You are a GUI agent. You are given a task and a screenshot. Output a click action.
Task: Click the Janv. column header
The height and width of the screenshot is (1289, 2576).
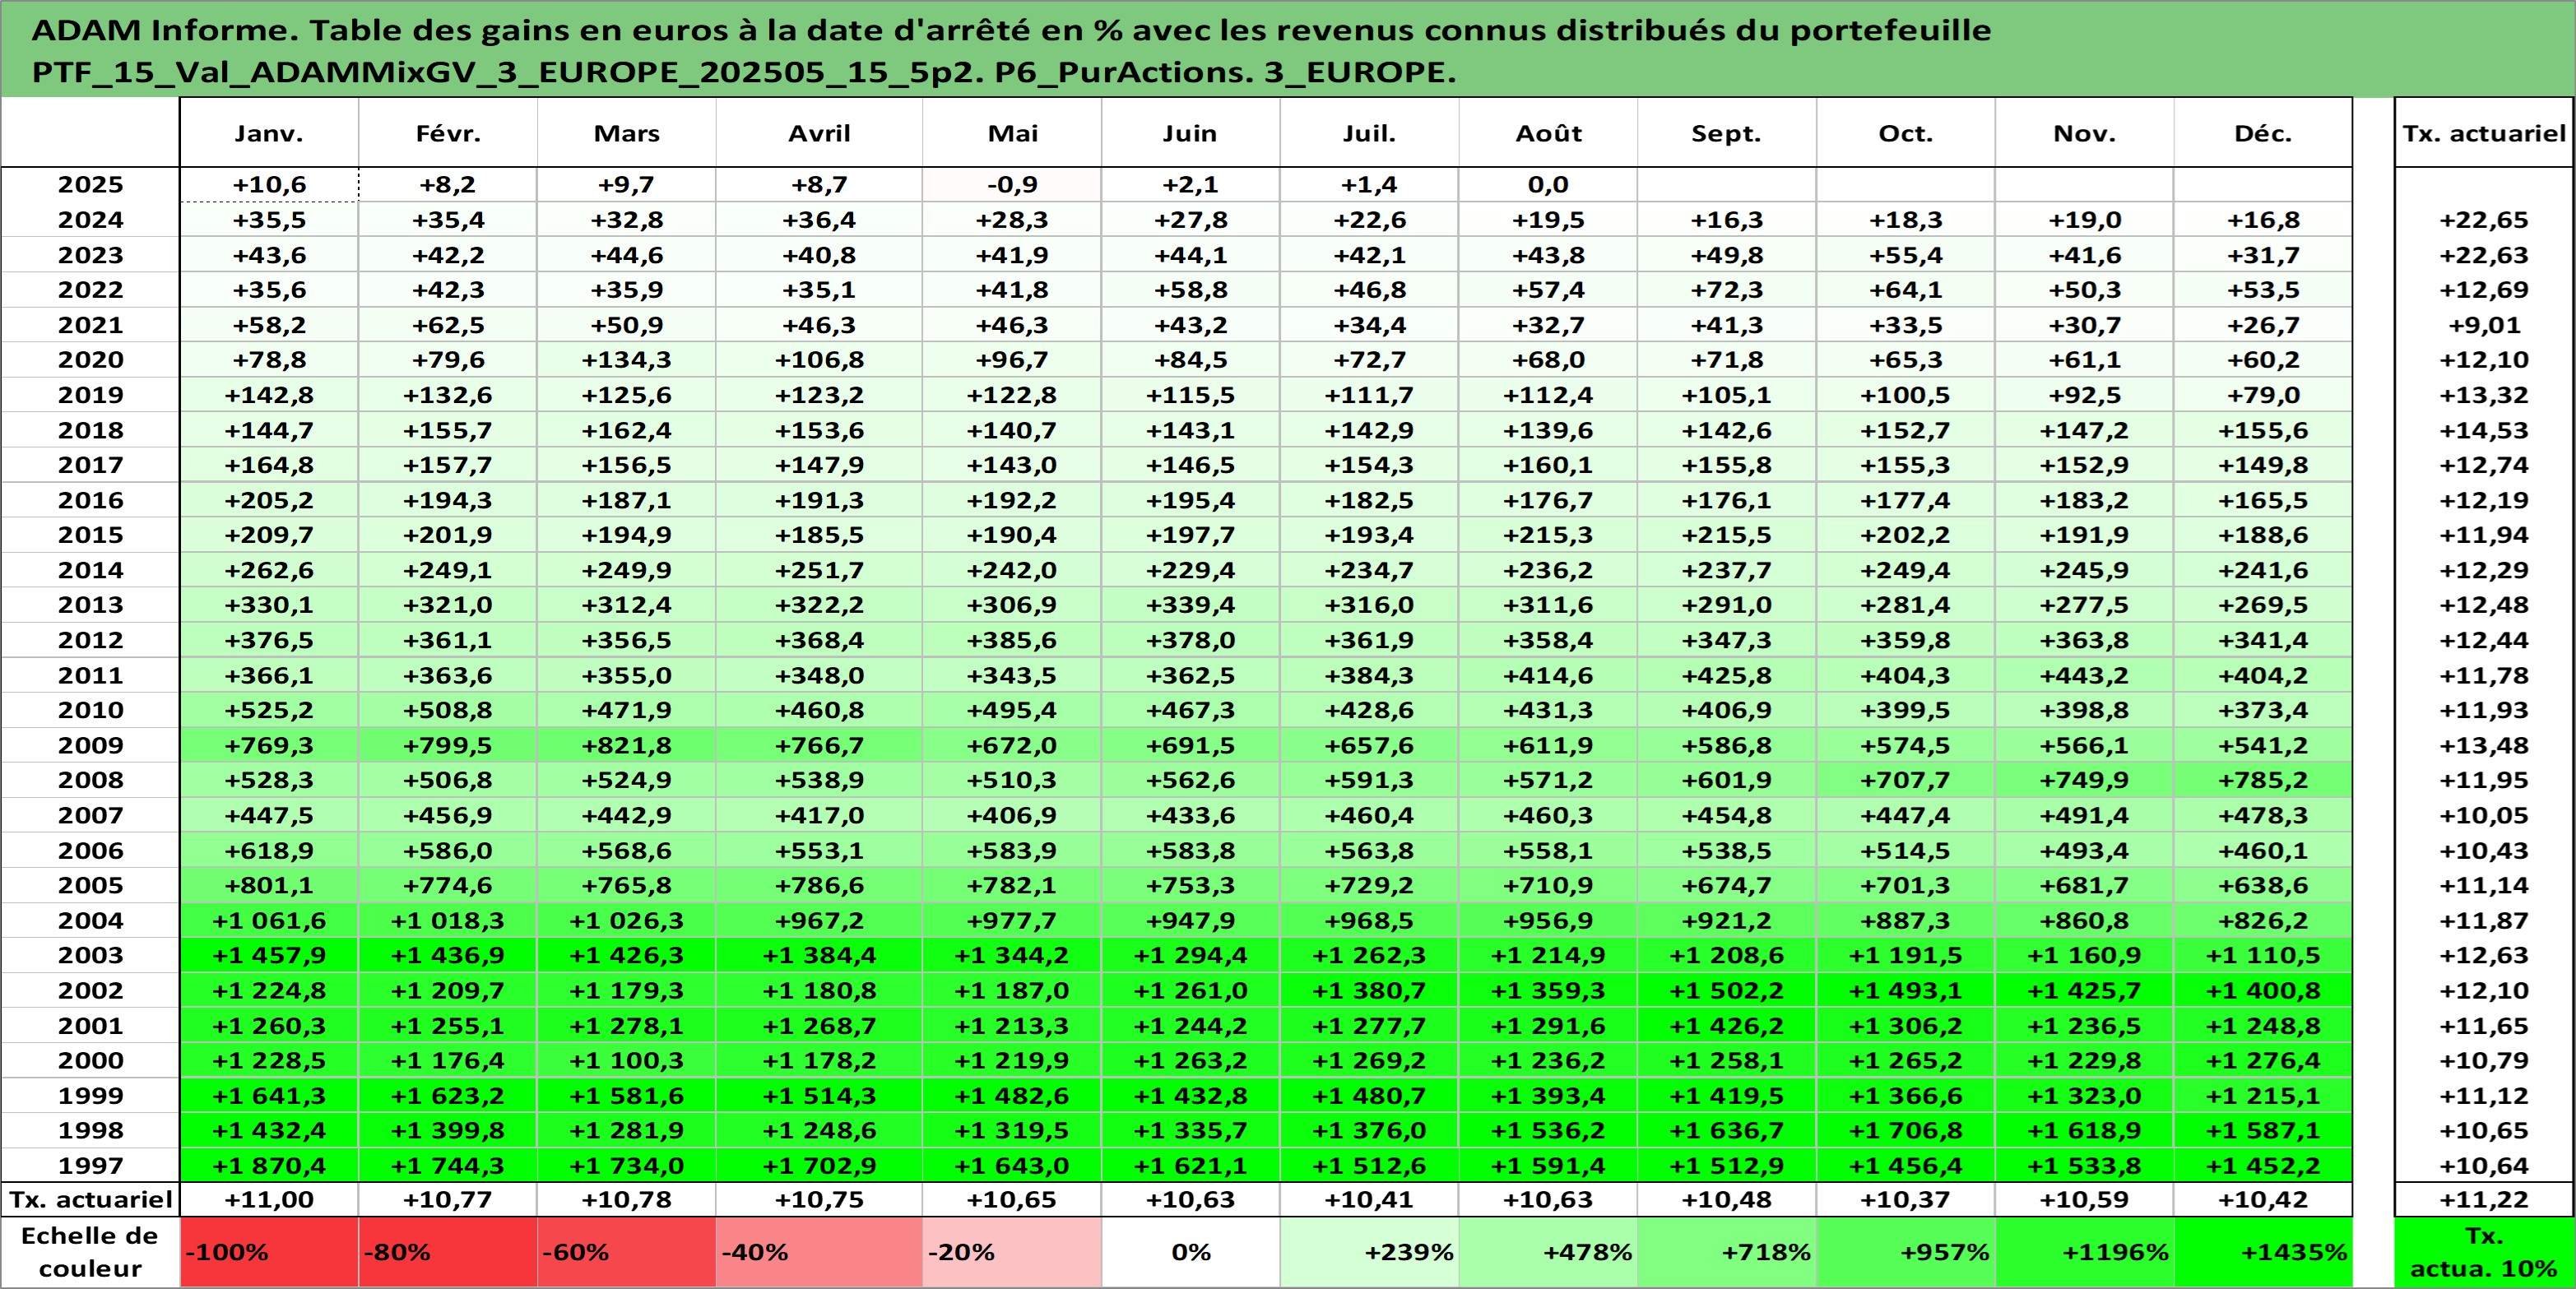pos(269,133)
